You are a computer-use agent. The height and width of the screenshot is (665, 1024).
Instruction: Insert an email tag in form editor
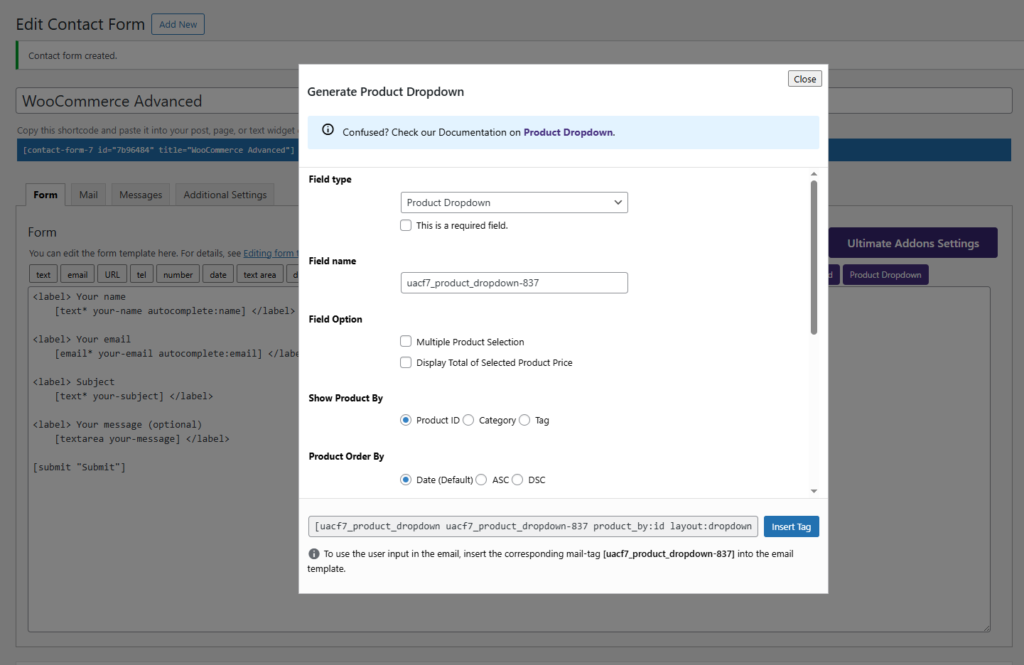click(77, 275)
